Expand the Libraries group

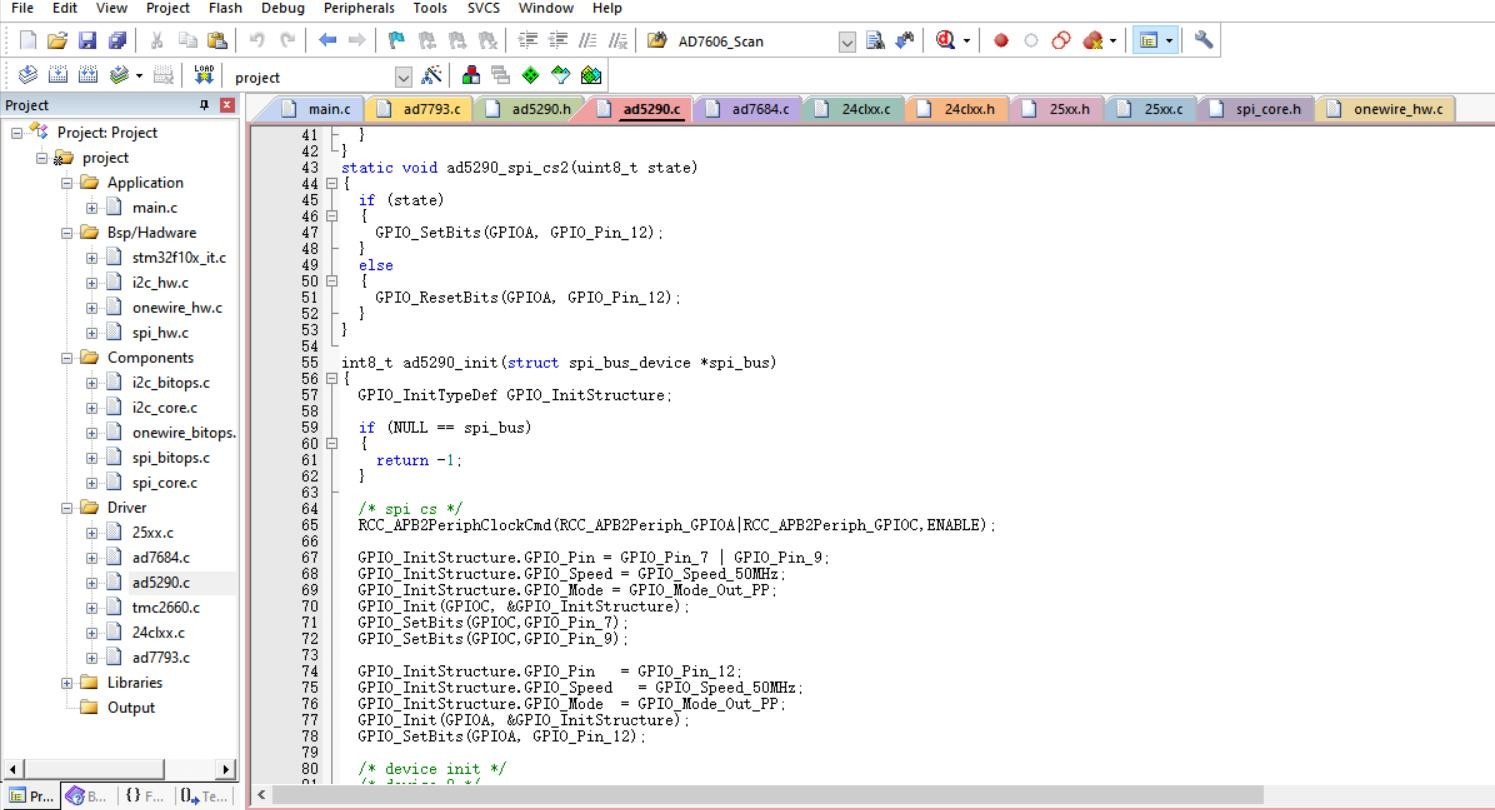click(x=66, y=683)
